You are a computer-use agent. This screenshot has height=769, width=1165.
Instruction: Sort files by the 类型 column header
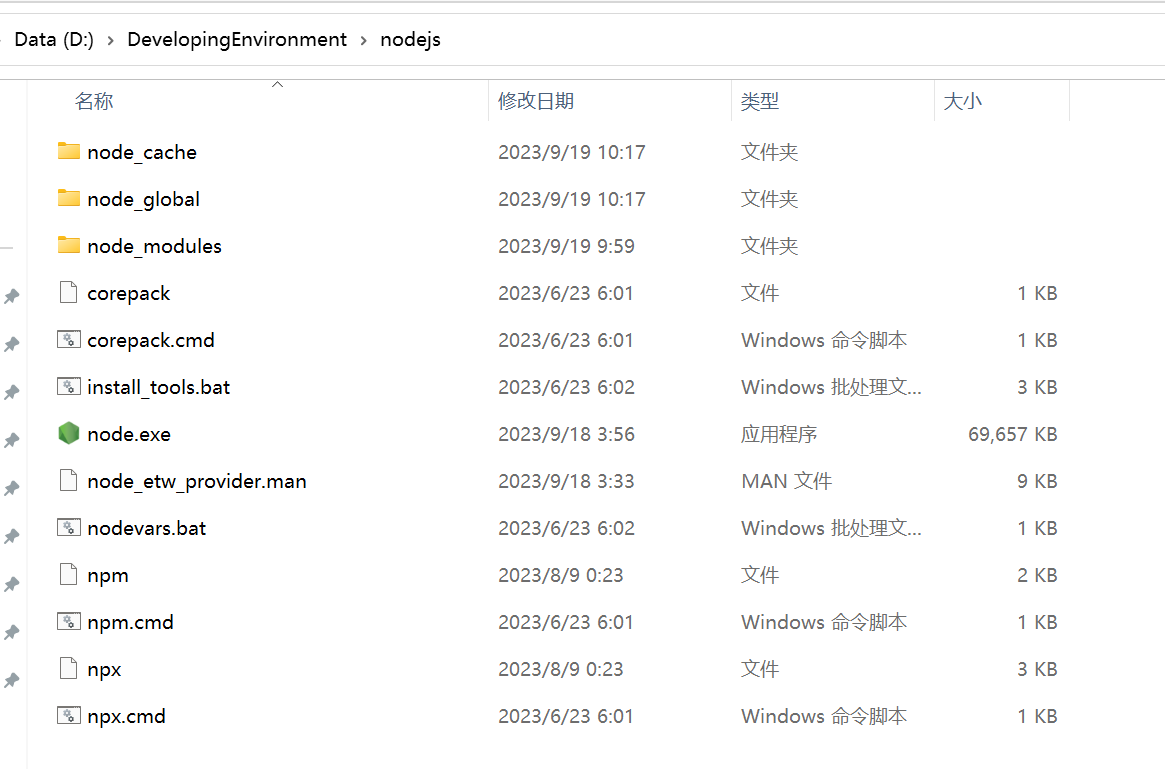[x=760, y=101]
